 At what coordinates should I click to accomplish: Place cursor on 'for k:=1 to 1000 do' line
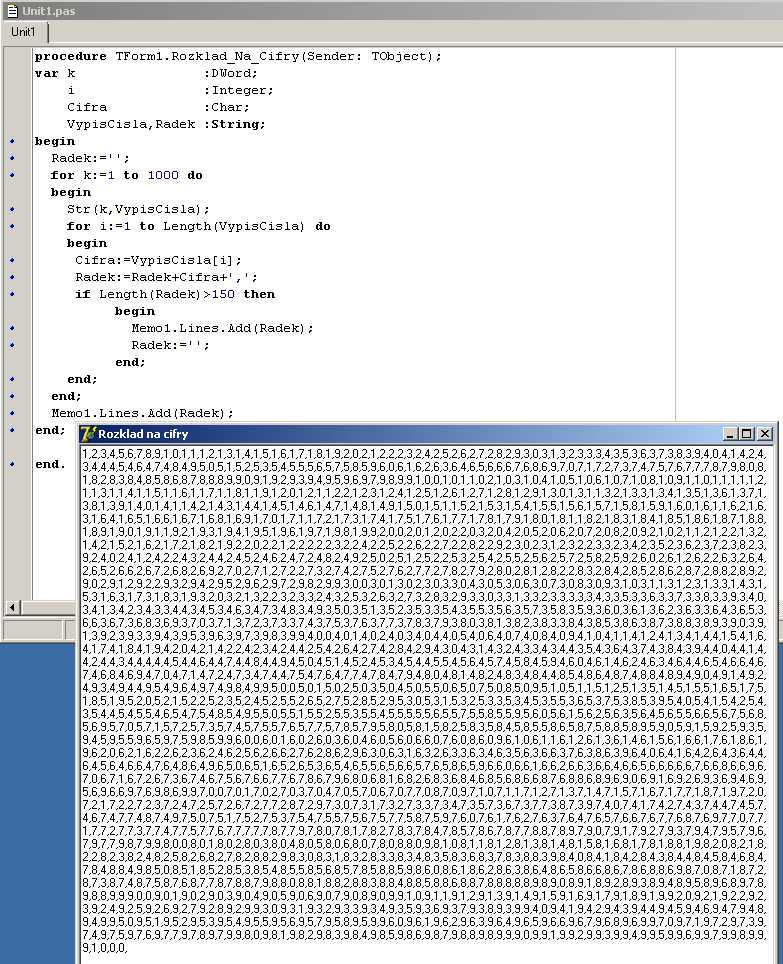point(127,175)
